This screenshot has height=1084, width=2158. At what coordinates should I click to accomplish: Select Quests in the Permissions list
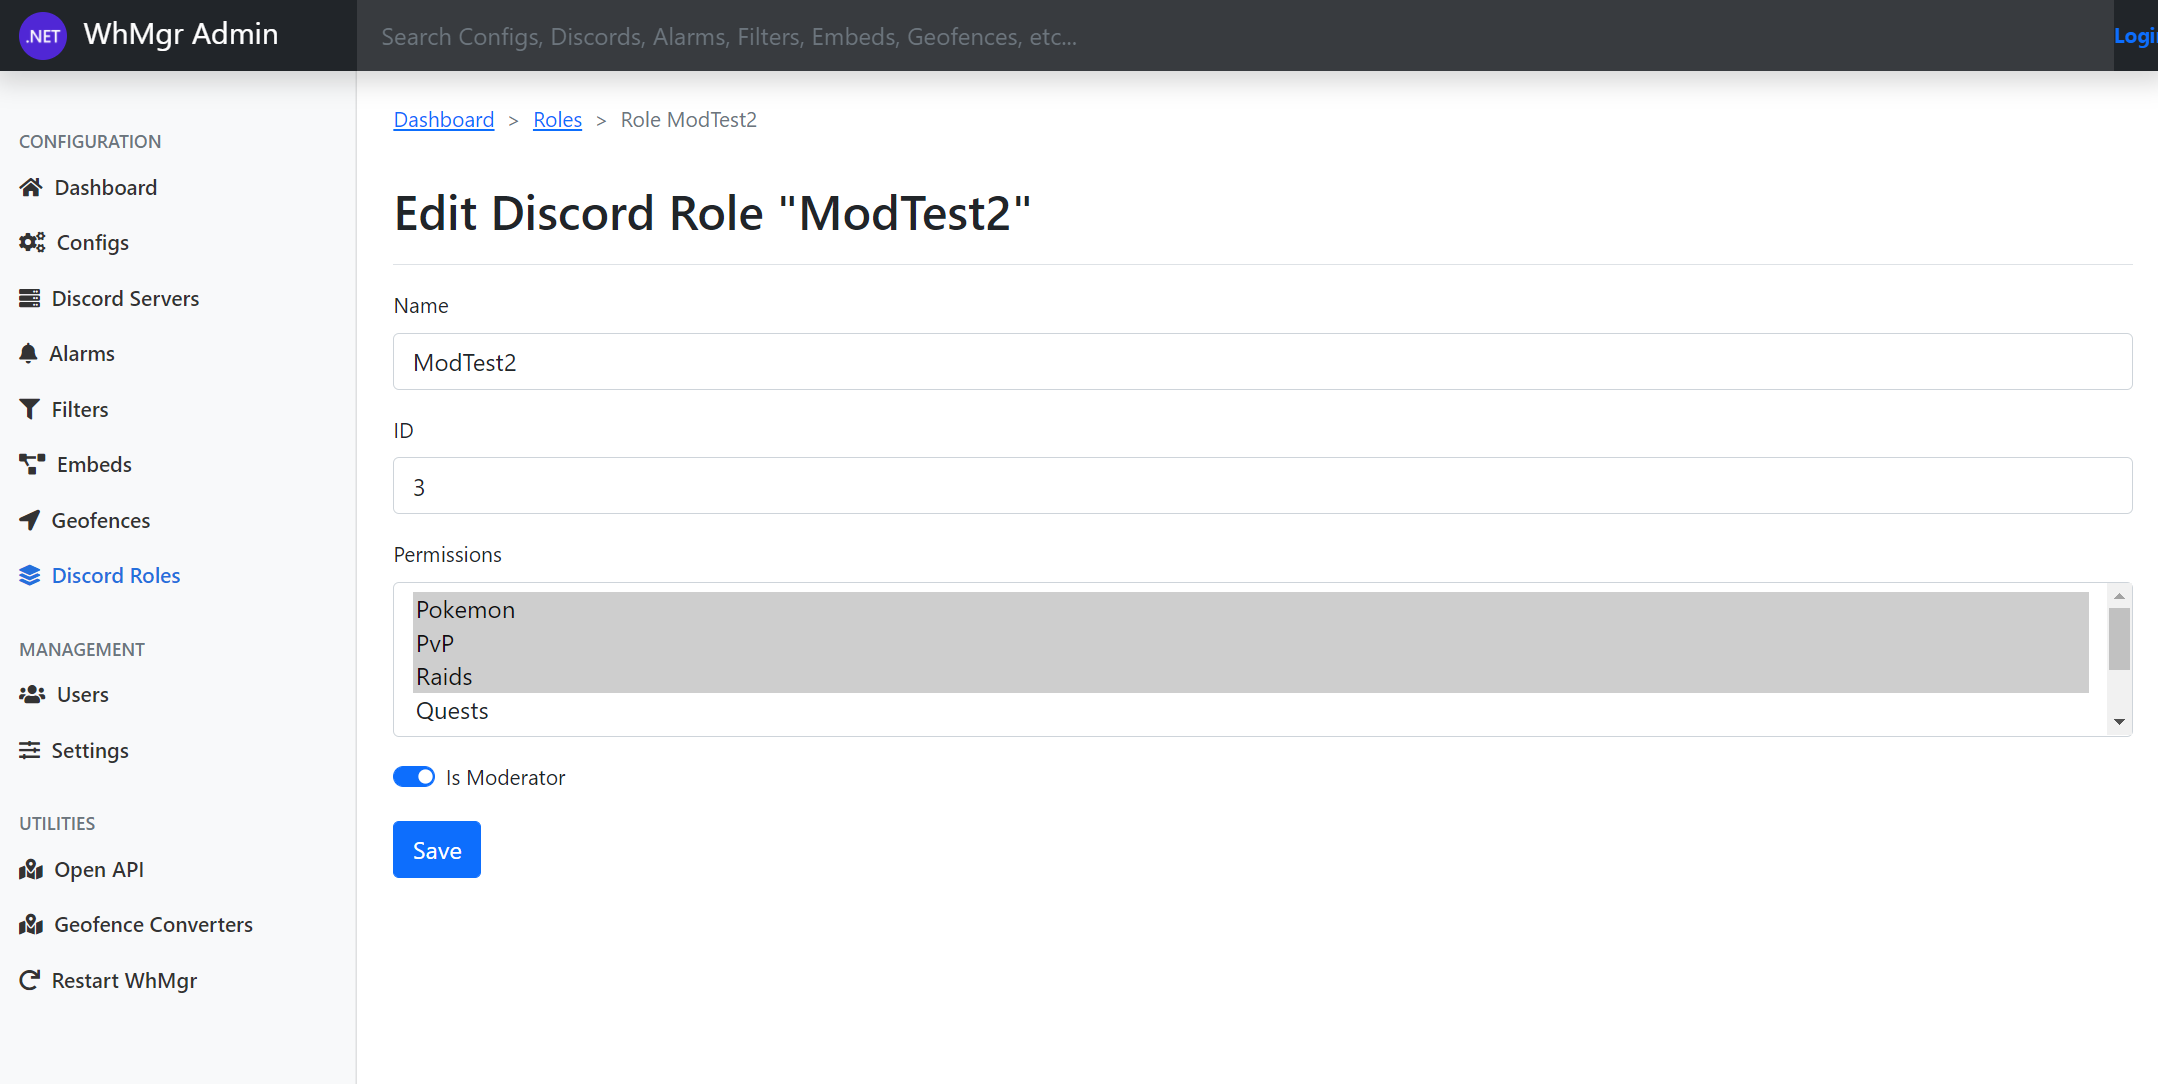[452, 711]
